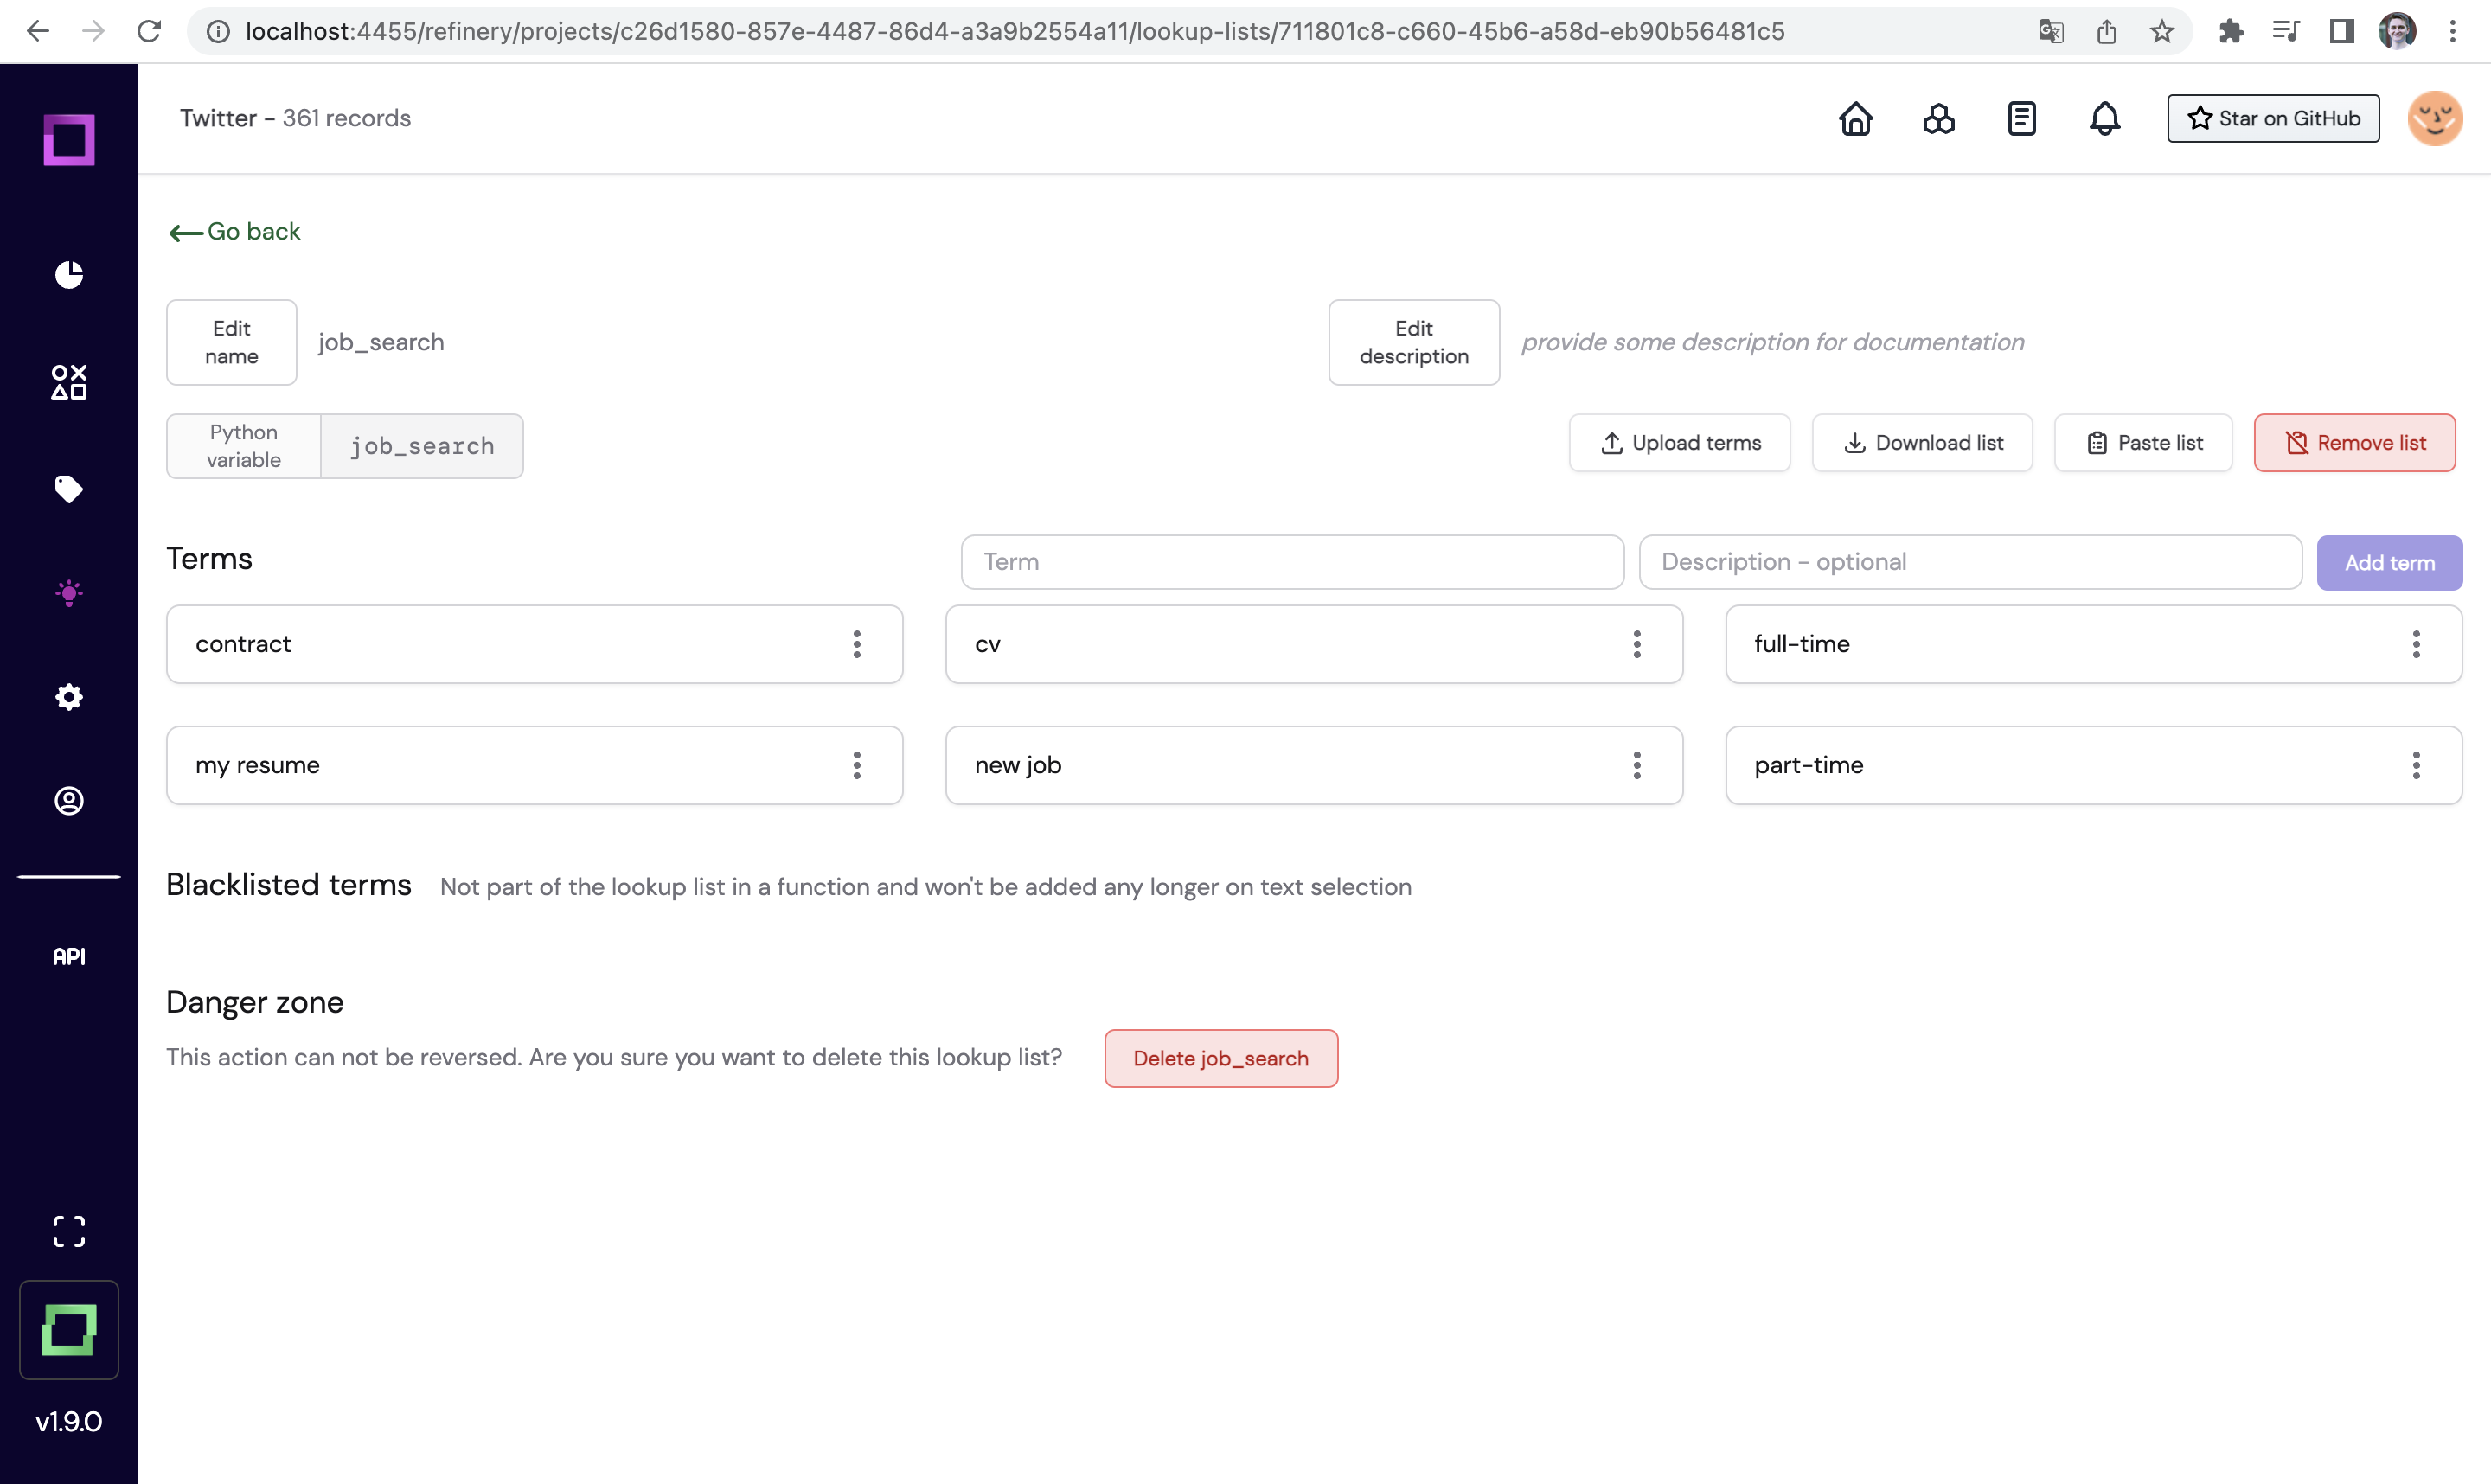This screenshot has width=2491, height=1484.
Task: Open options menu for contract term
Action: coord(857,644)
